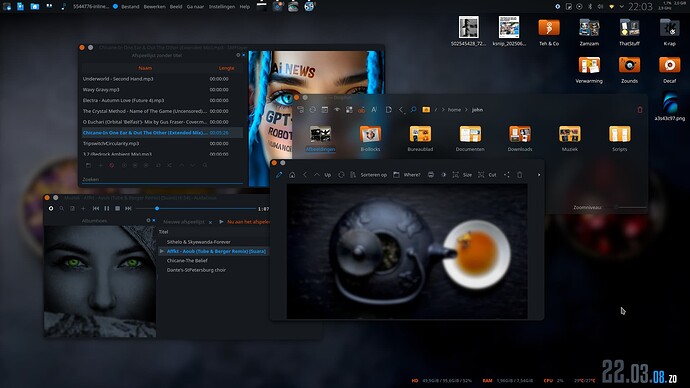Pause playback in Audacious
Viewport: 690px width, 388px height.
point(106,209)
